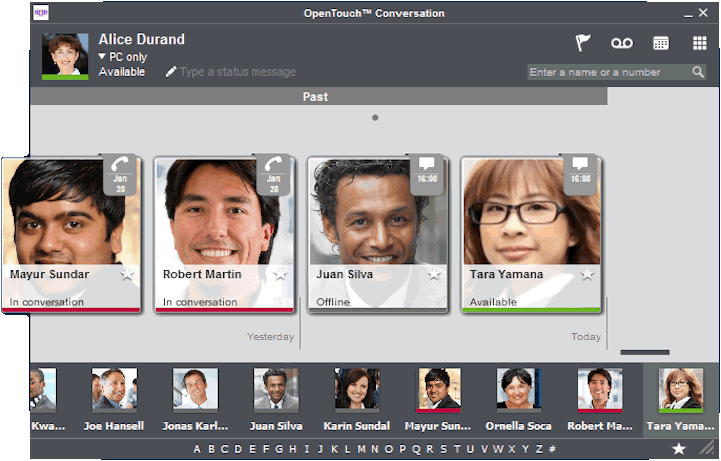Click the phone call icon on Mayur Sundar card

click(x=120, y=167)
